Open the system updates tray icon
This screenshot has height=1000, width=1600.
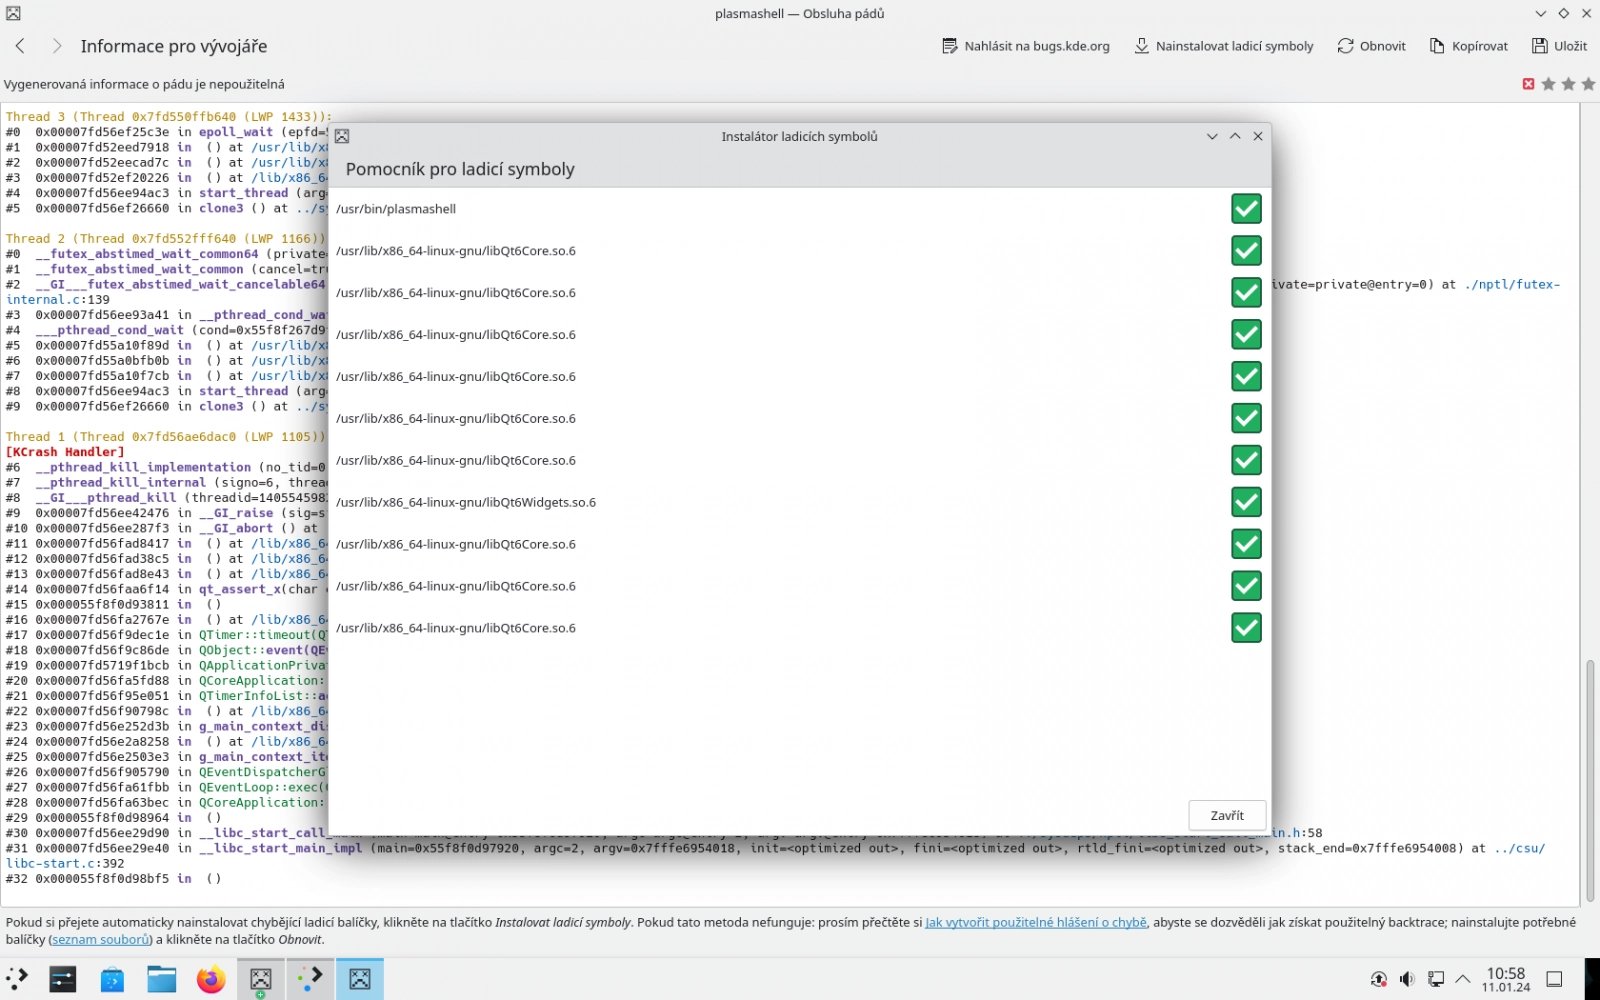(1379, 979)
